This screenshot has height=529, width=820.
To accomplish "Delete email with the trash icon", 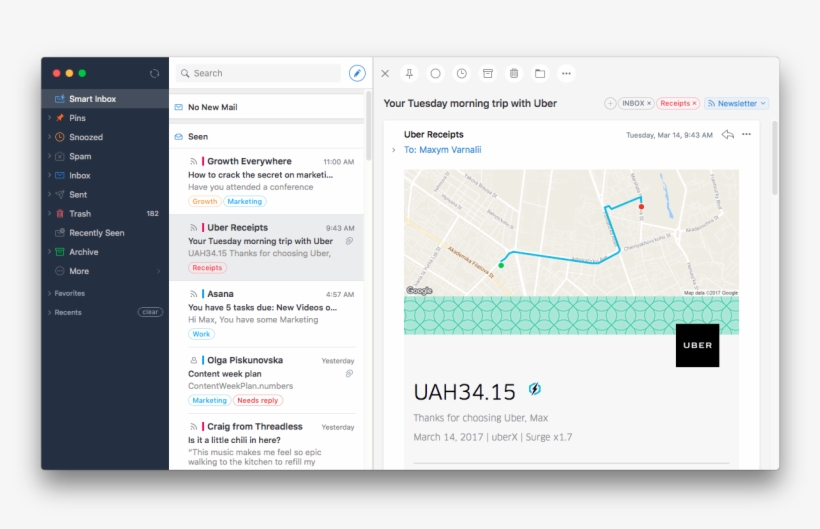I will pyautogui.click(x=514, y=73).
